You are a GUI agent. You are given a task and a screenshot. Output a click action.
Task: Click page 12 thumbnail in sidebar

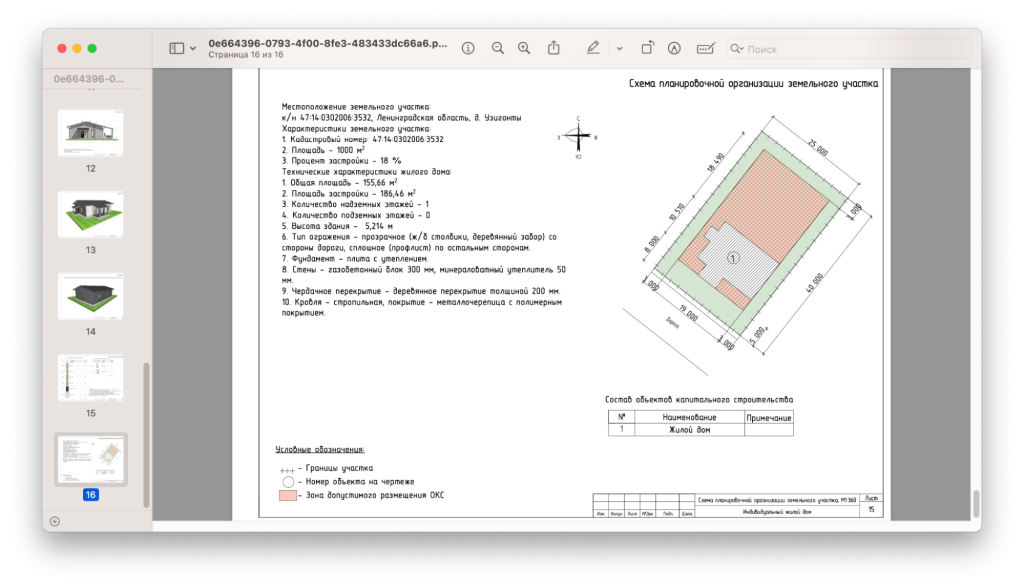[x=90, y=130]
